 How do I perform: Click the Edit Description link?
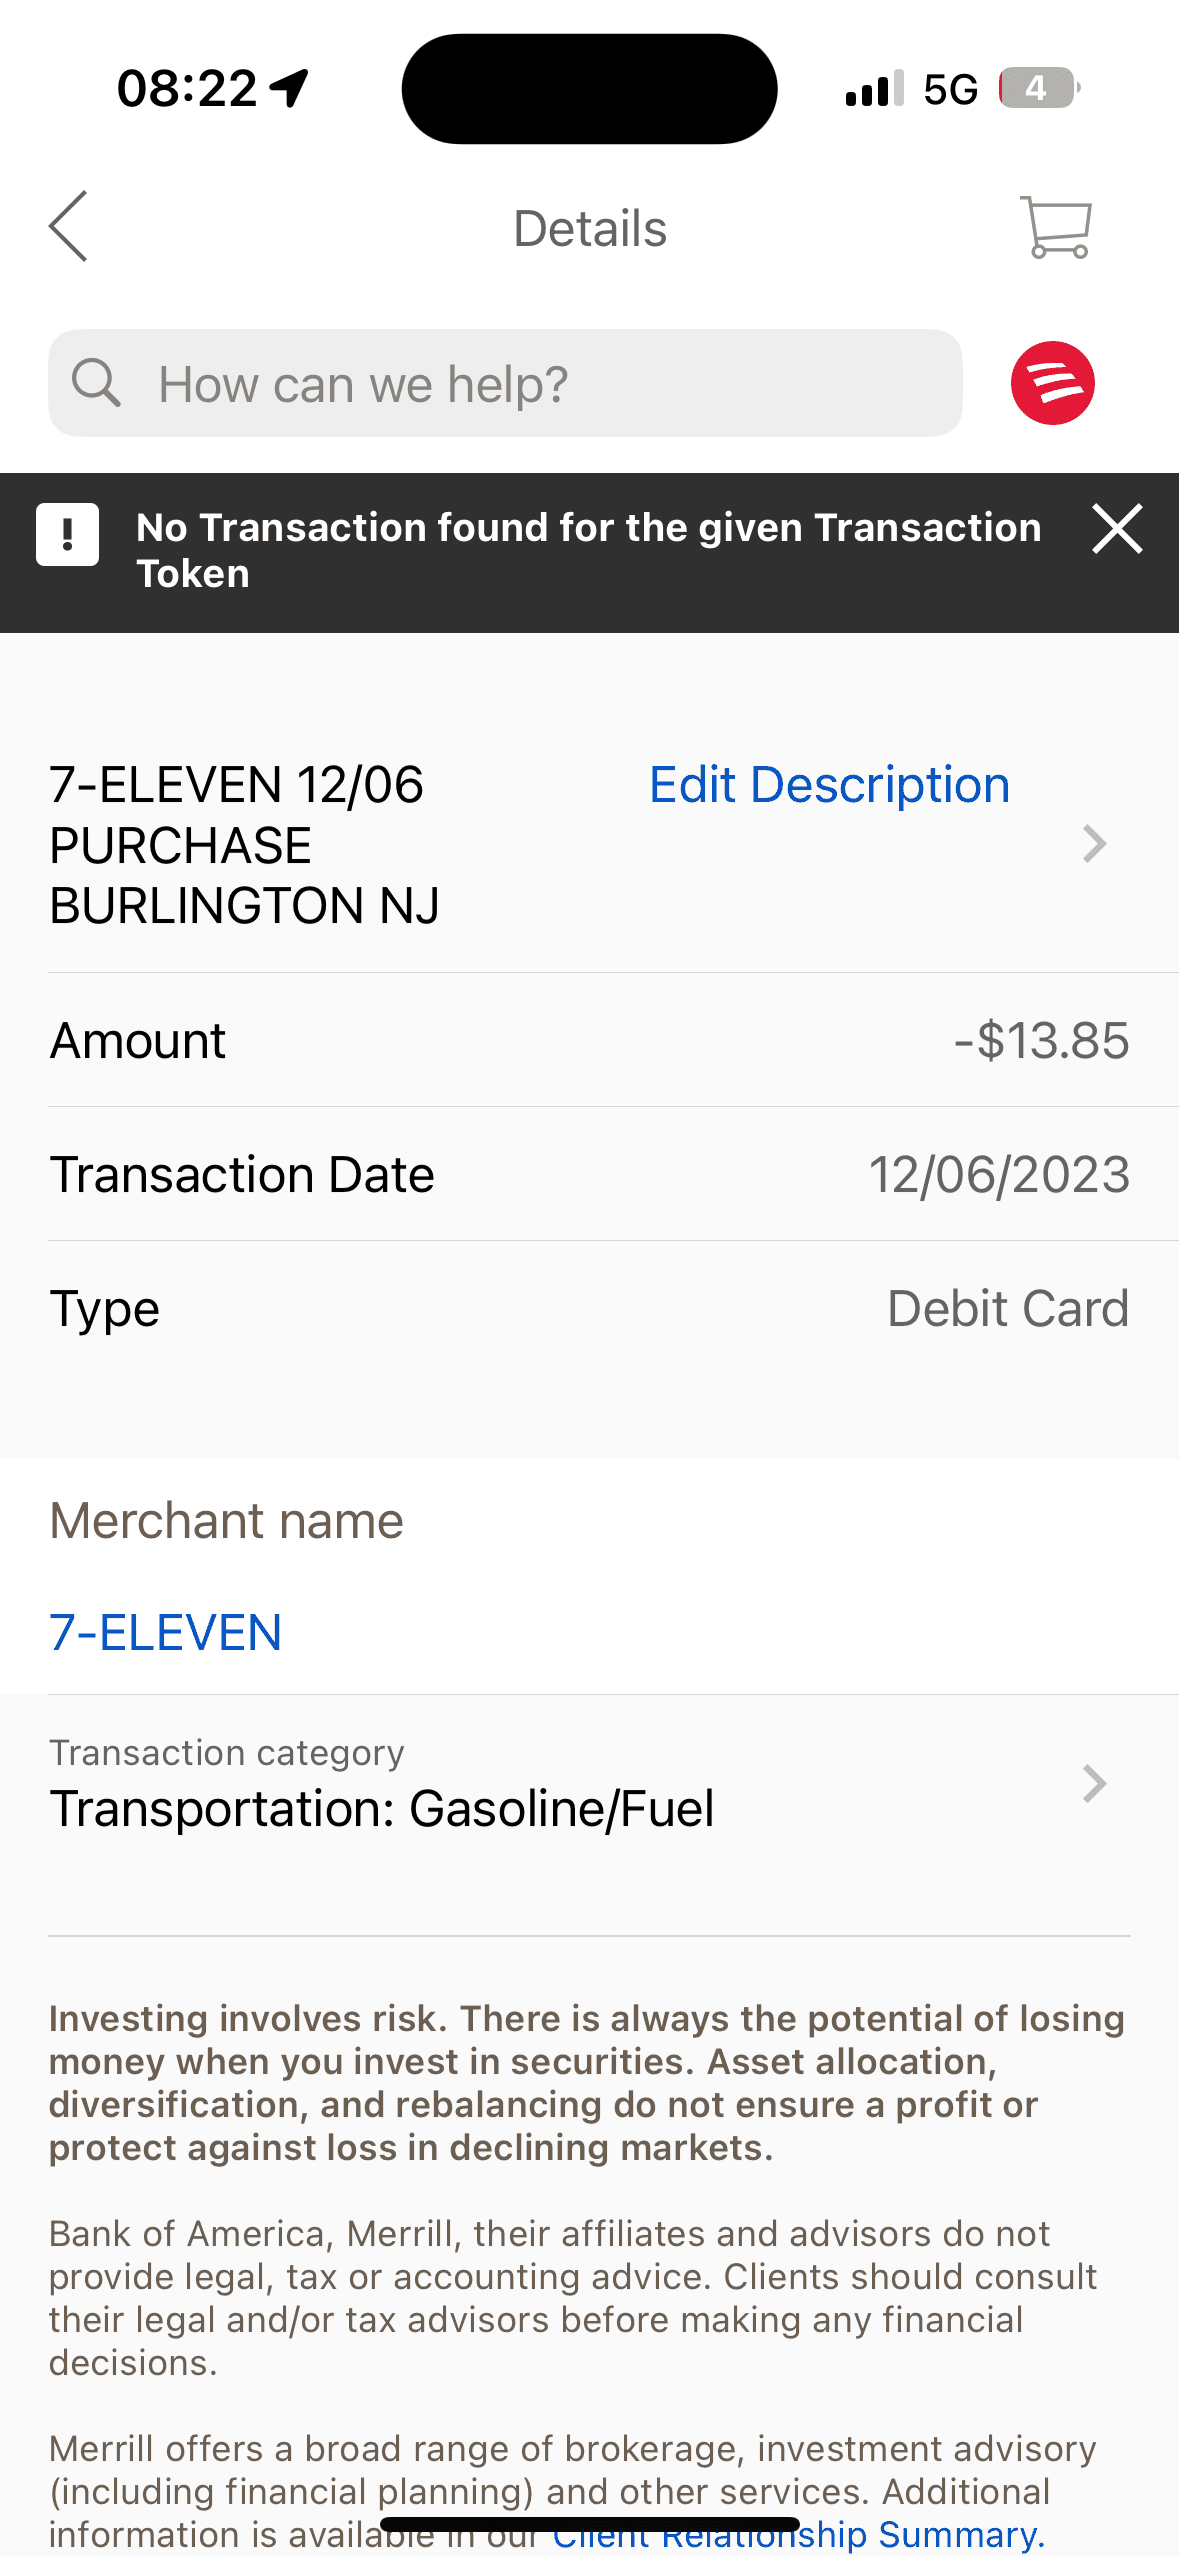point(829,785)
